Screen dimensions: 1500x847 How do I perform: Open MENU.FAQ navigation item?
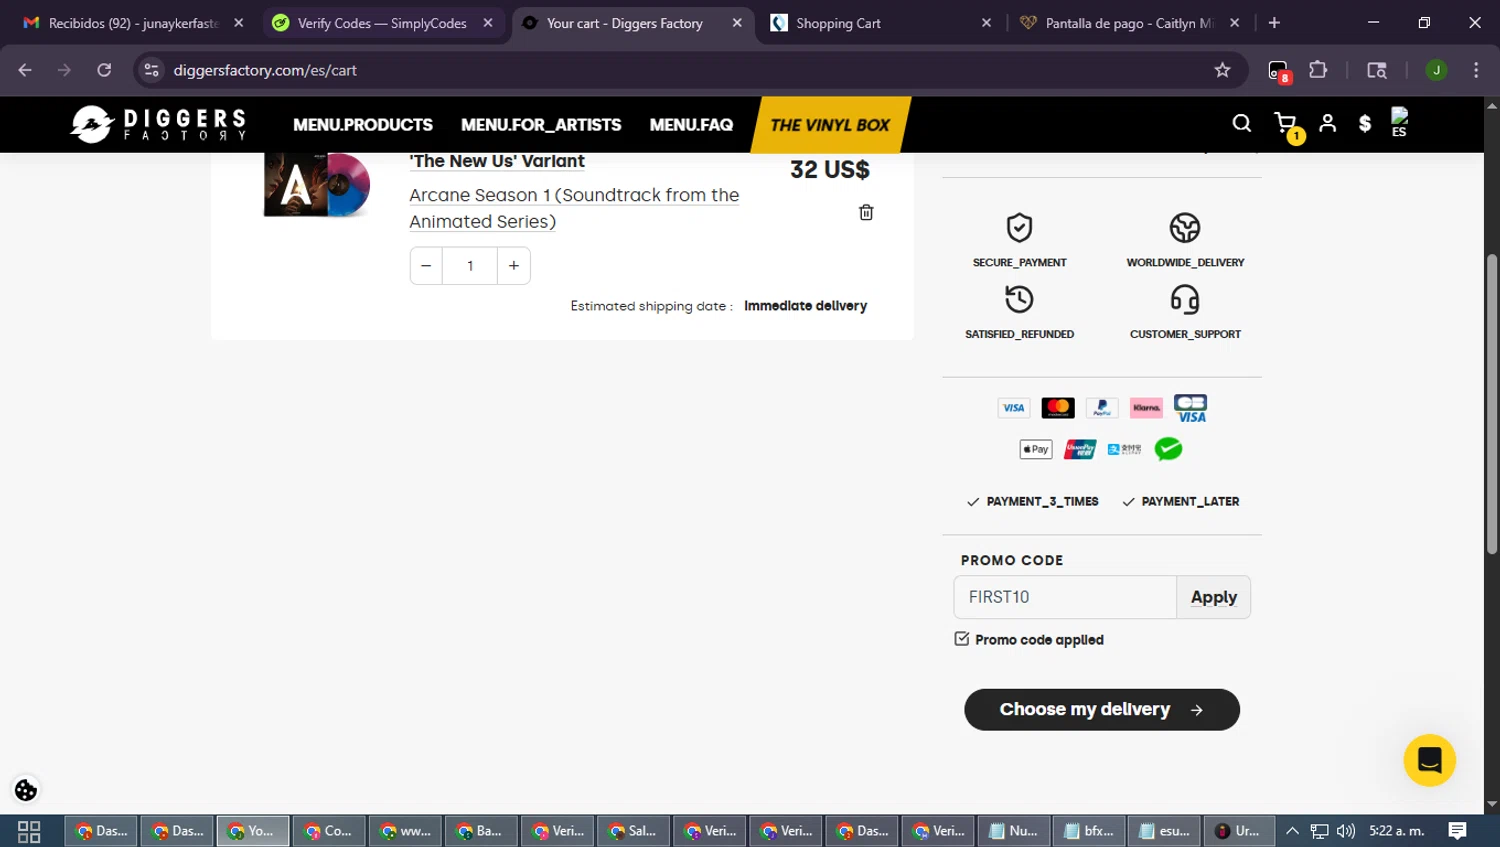[691, 125]
